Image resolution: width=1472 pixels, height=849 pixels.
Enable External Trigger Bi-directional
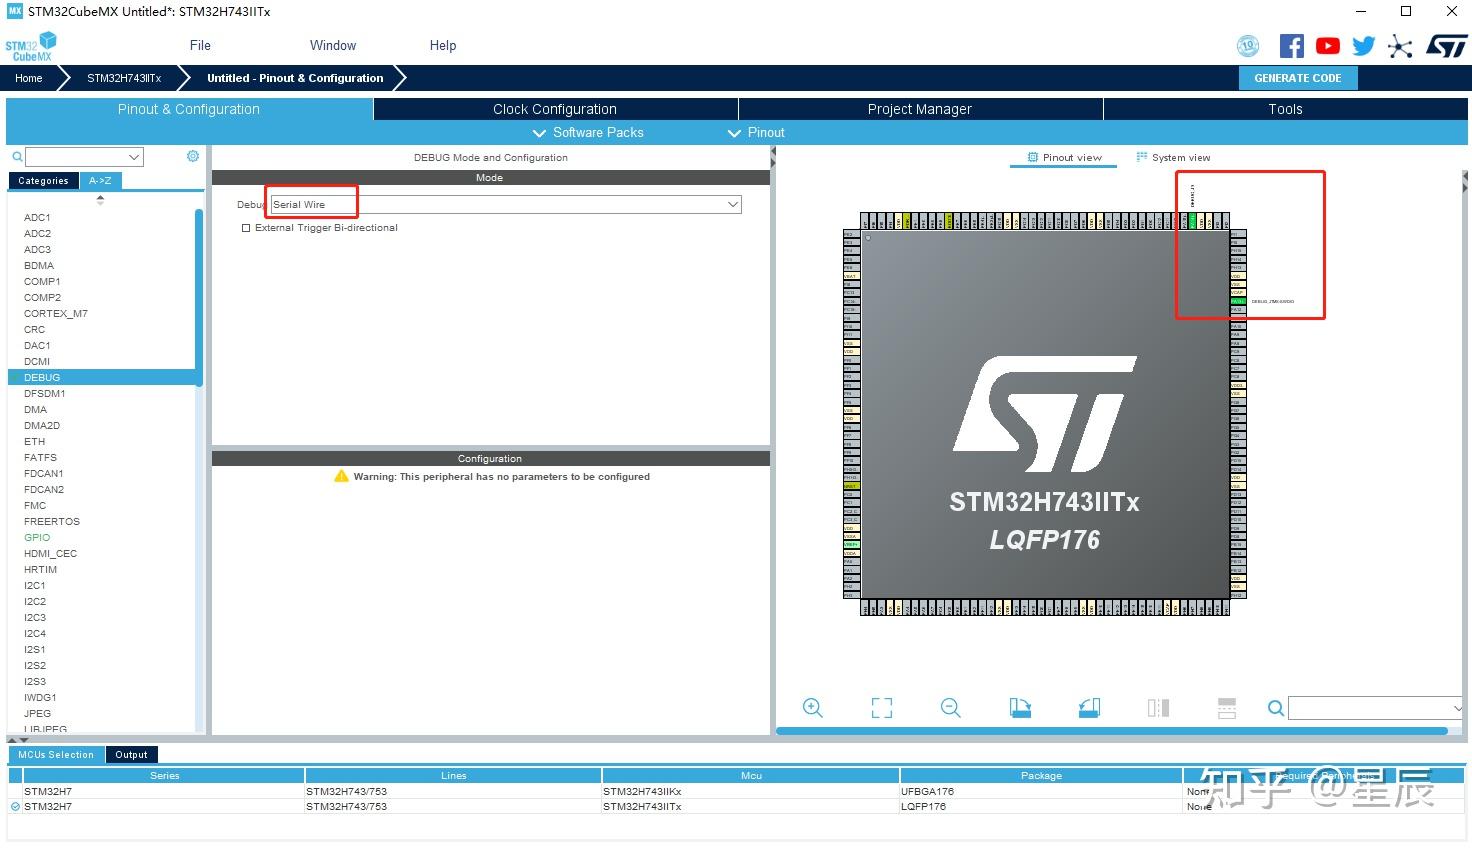coord(246,228)
